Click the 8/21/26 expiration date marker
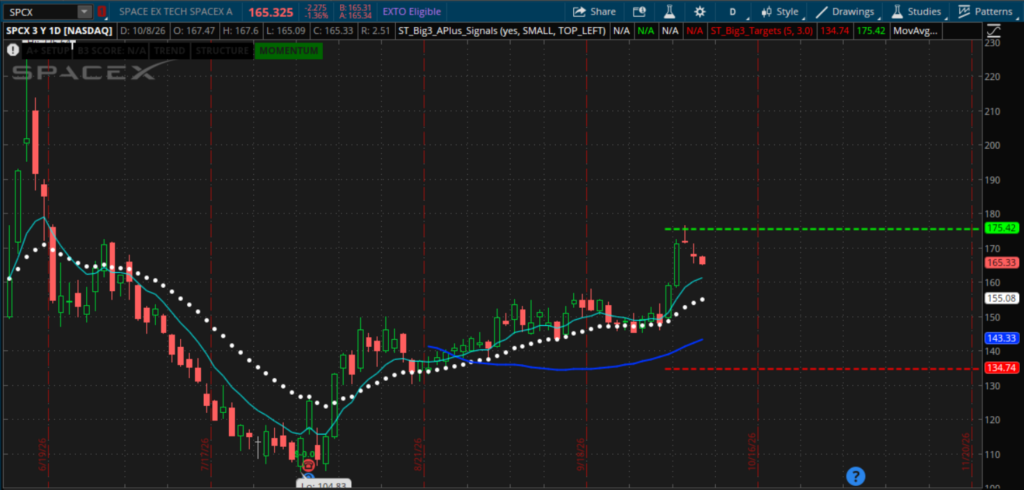The image size is (1024, 490). click(419, 456)
